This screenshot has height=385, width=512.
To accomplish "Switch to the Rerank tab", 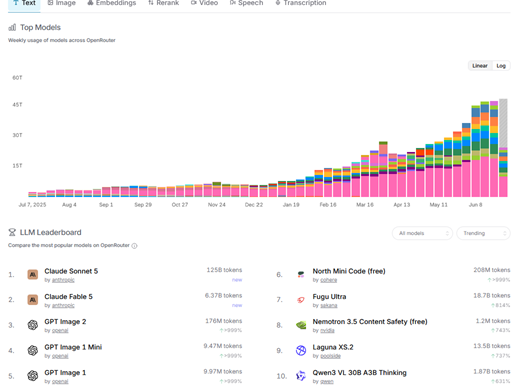I will point(163,3).
